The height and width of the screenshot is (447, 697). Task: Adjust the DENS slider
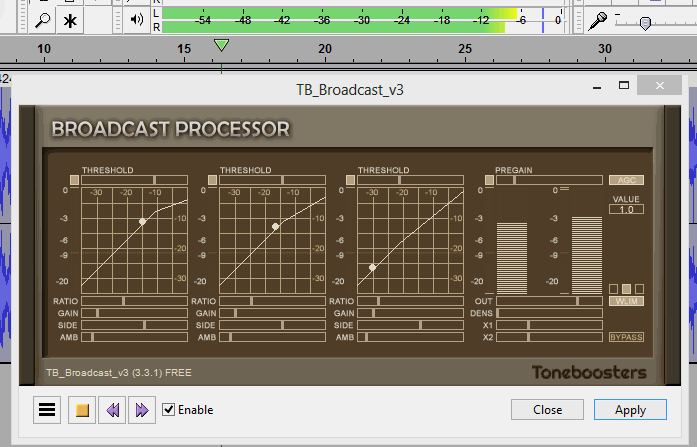(x=549, y=313)
